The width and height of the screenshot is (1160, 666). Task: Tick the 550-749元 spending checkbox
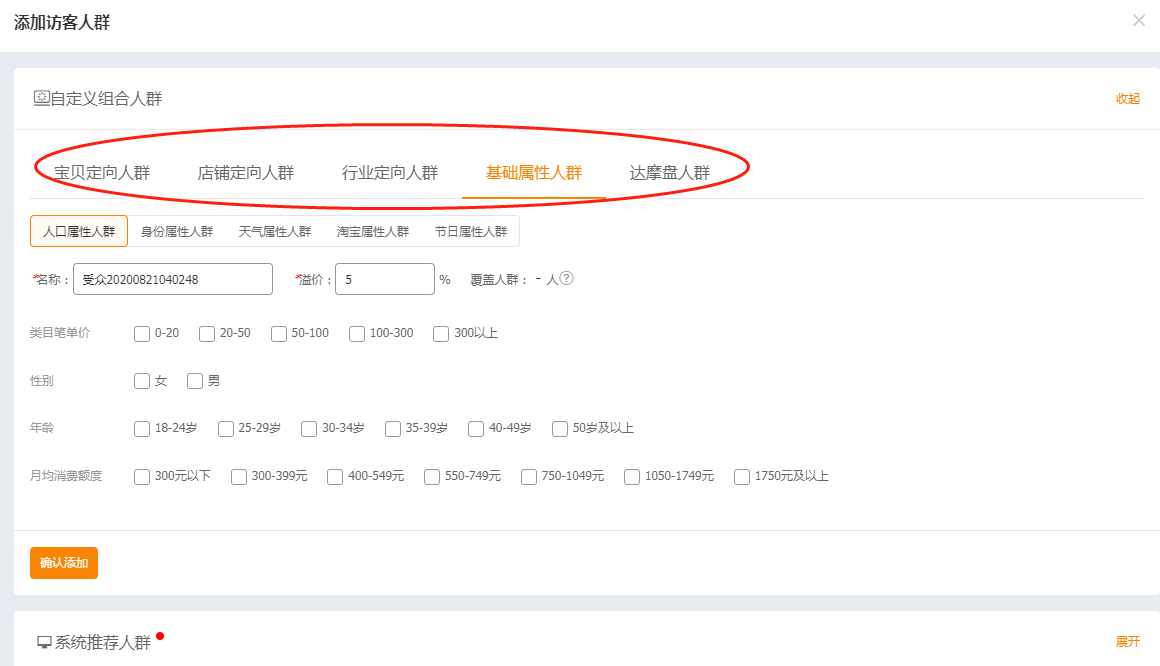(x=432, y=477)
